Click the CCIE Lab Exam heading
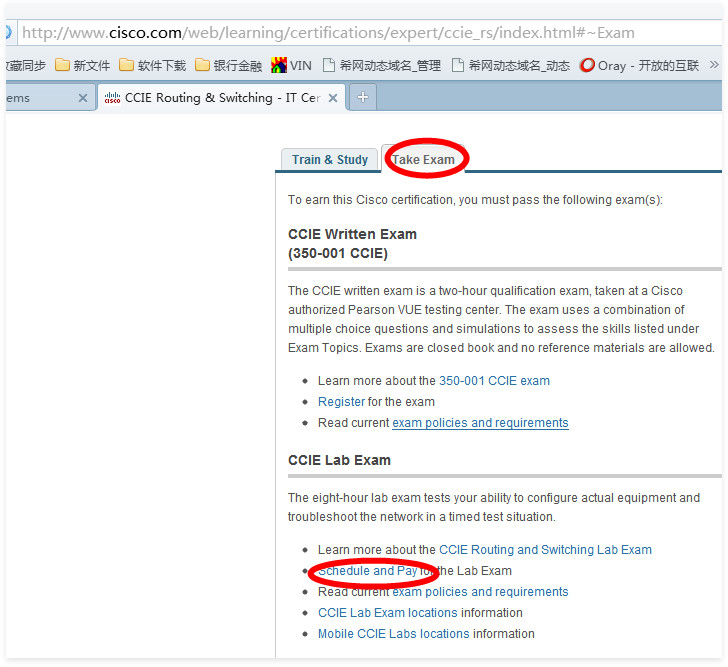This screenshot has height=667, width=728. click(x=339, y=460)
